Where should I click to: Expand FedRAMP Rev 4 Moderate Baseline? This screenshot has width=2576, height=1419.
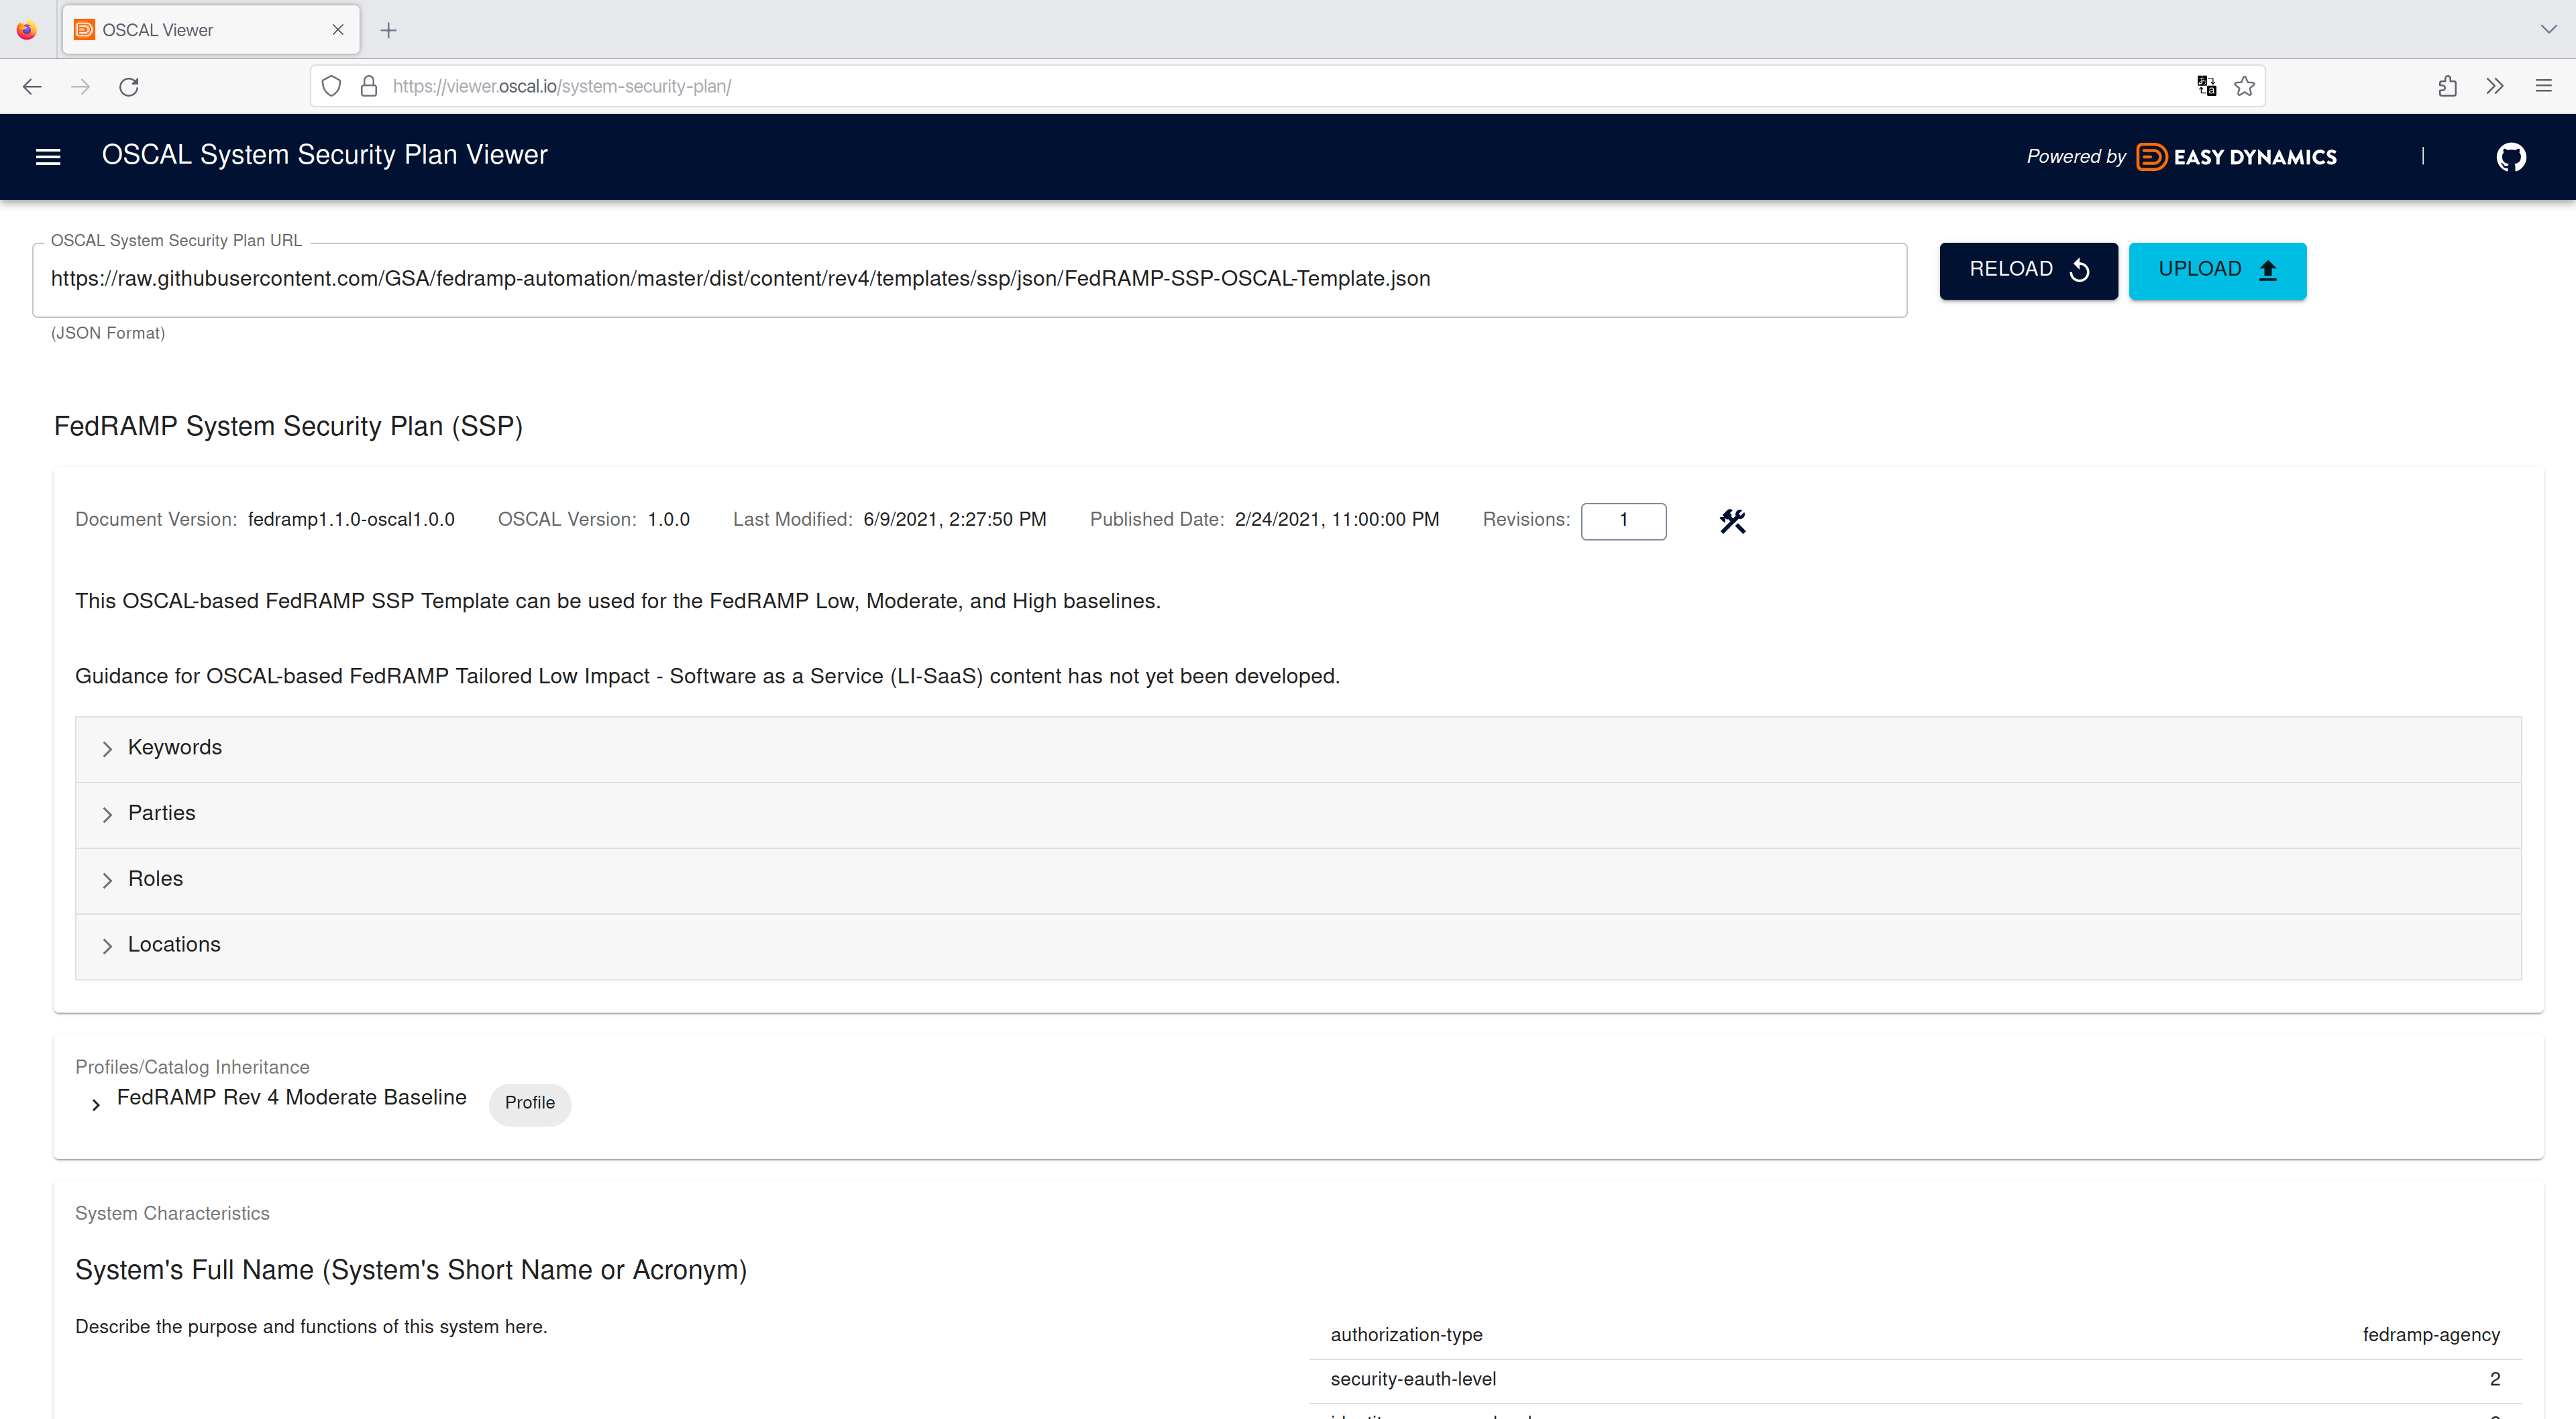(x=96, y=1104)
